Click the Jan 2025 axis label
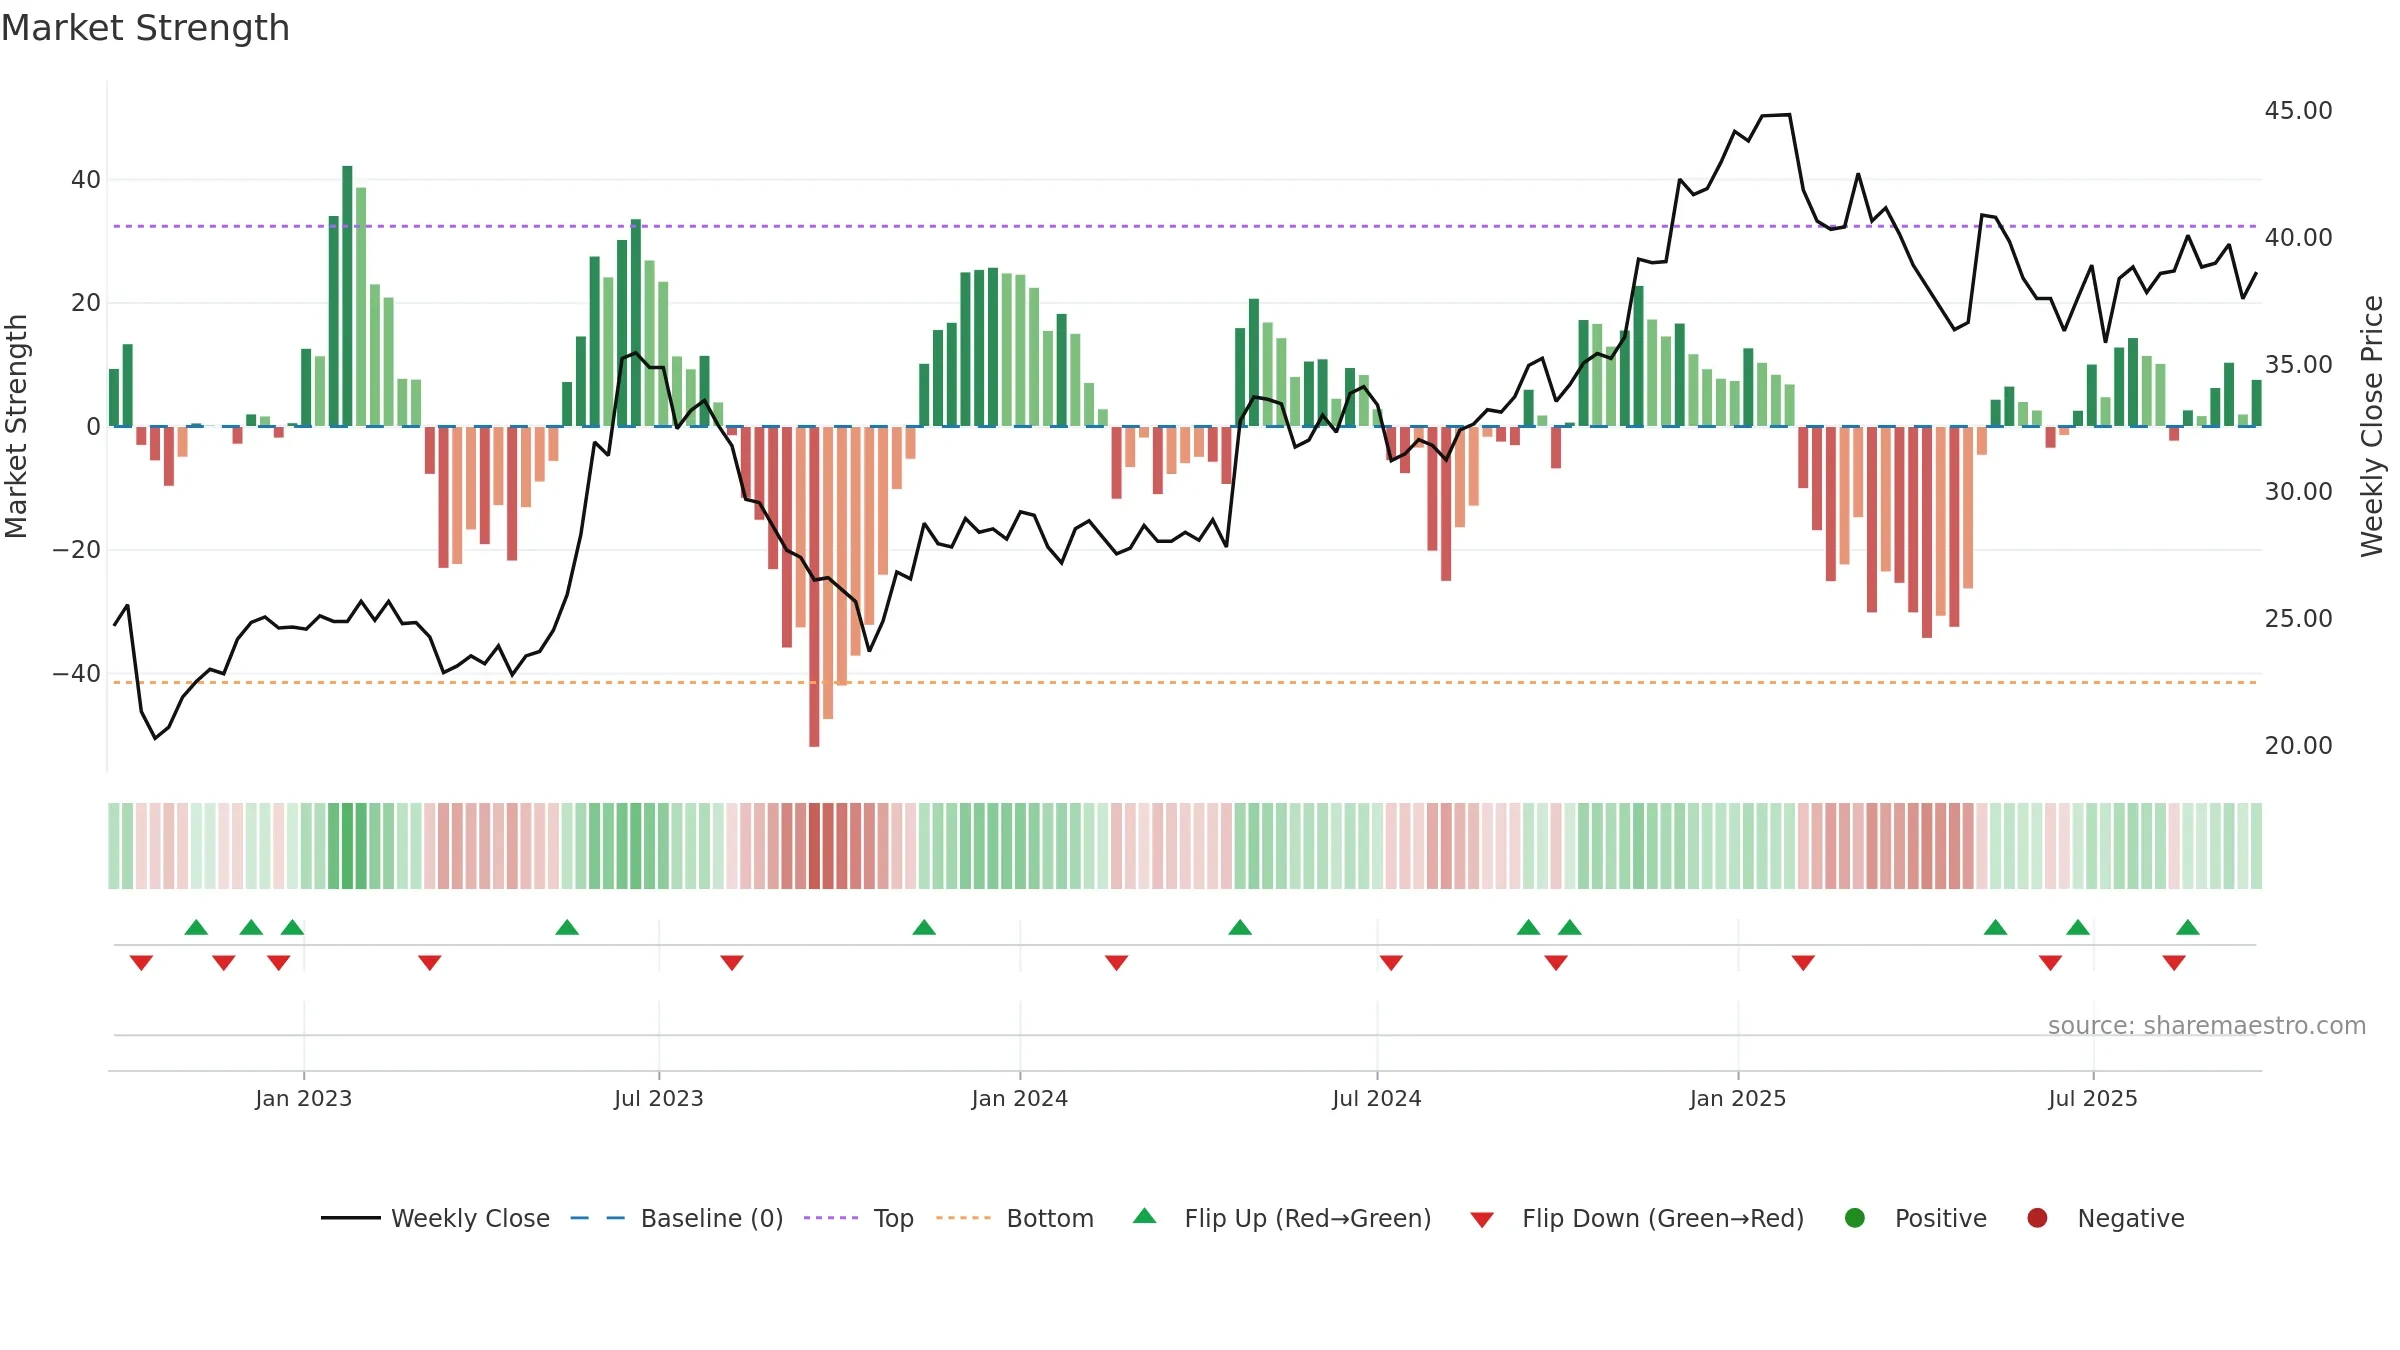This screenshot has width=2400, height=1350. 1738,1098
